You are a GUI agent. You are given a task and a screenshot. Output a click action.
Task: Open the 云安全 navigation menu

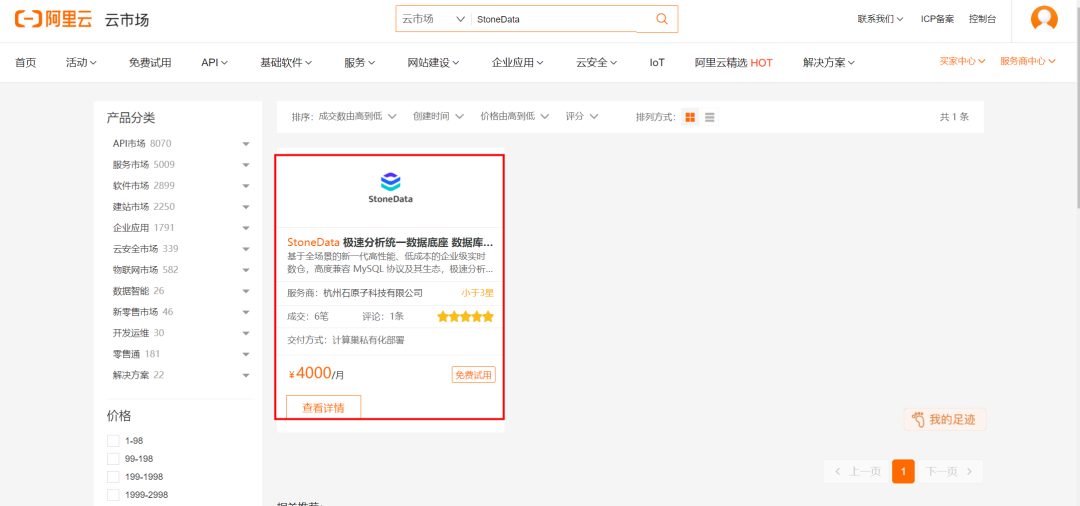tap(596, 63)
